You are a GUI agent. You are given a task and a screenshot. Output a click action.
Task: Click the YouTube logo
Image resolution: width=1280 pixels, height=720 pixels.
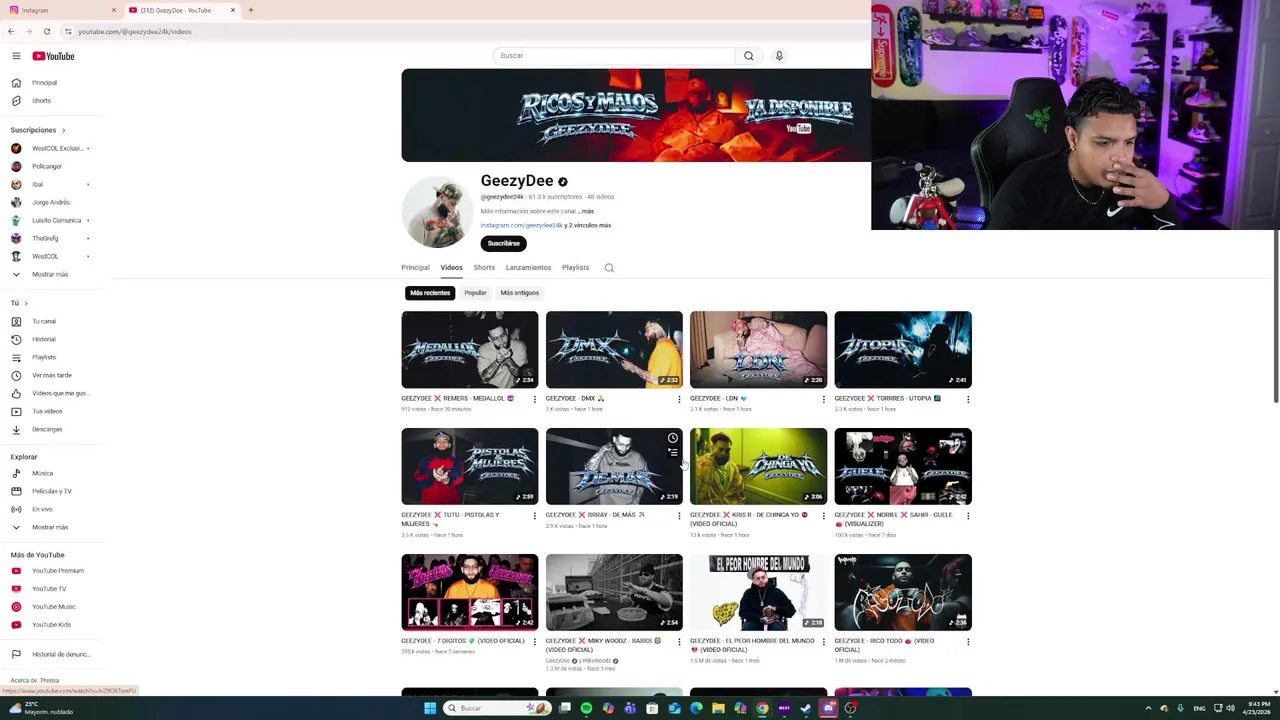(53, 56)
